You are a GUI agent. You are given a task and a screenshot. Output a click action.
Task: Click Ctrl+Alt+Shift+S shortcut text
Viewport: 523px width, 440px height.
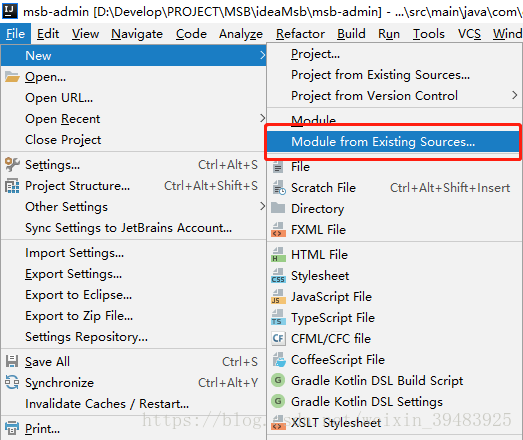[211, 186]
